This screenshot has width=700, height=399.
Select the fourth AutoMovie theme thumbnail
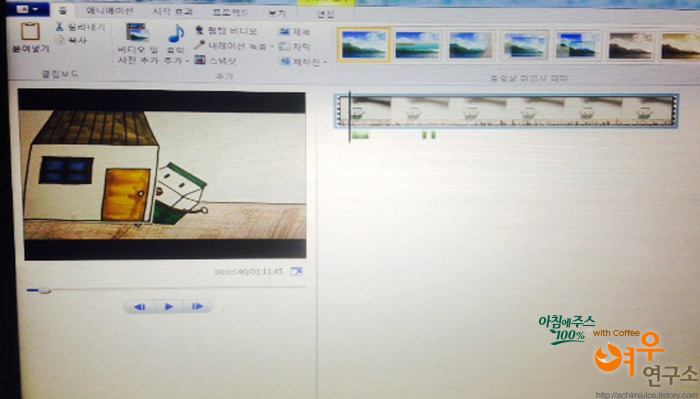[x=524, y=45]
